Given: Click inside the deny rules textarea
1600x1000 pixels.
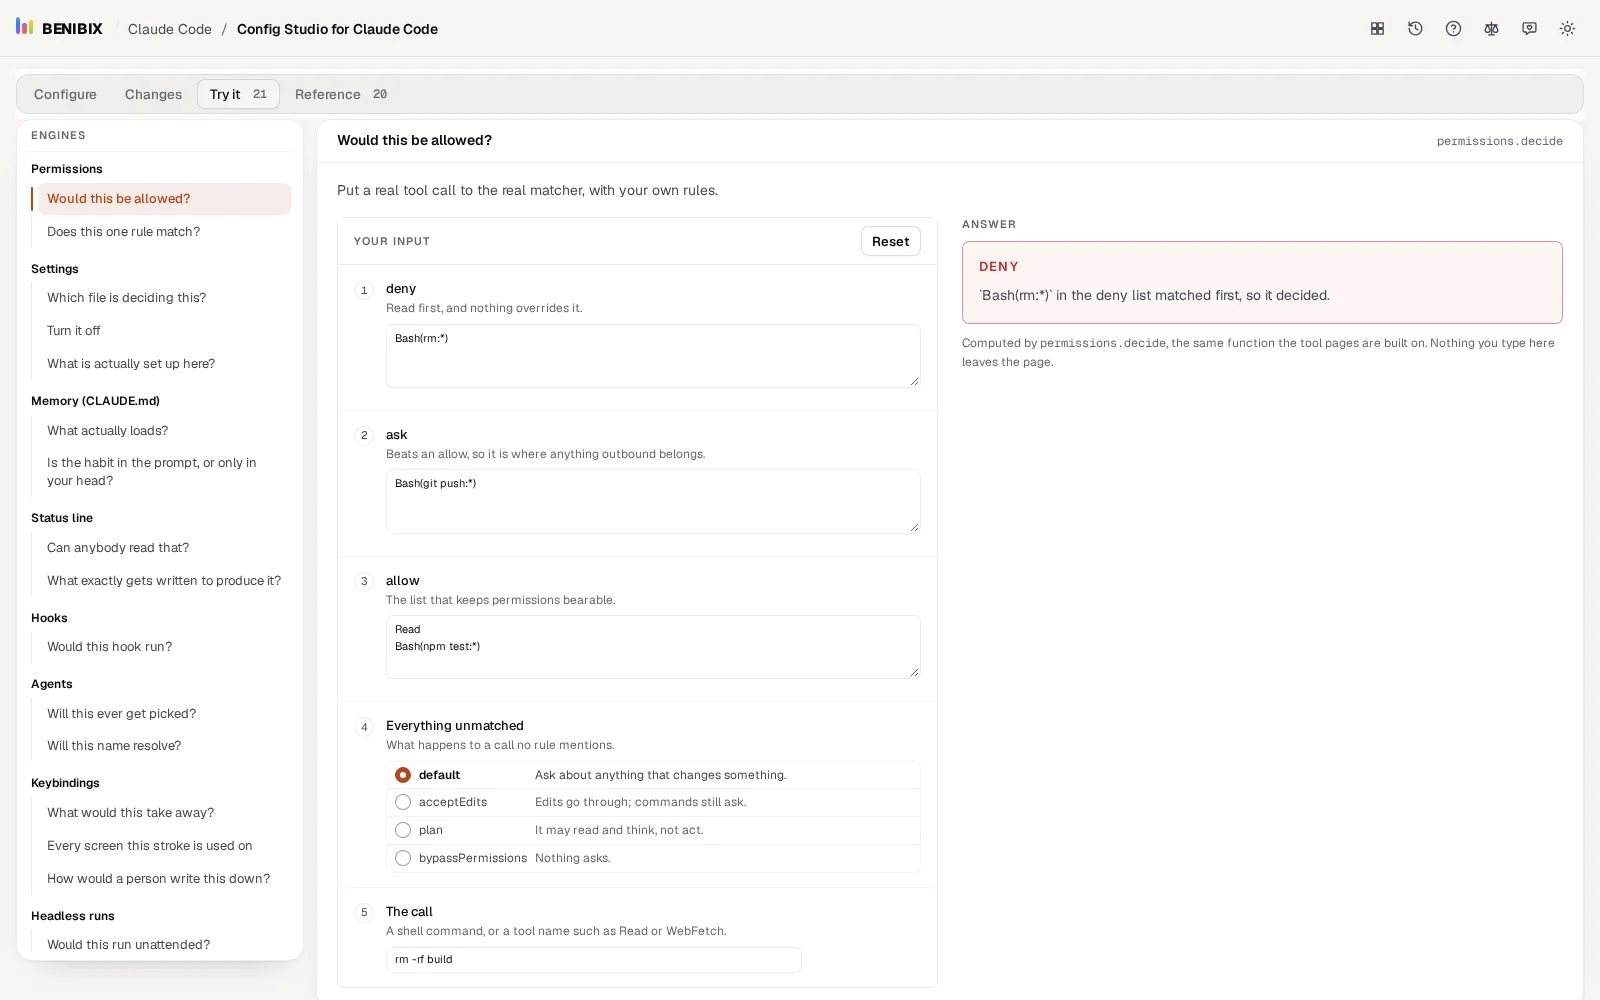Looking at the screenshot, I should [x=653, y=356].
